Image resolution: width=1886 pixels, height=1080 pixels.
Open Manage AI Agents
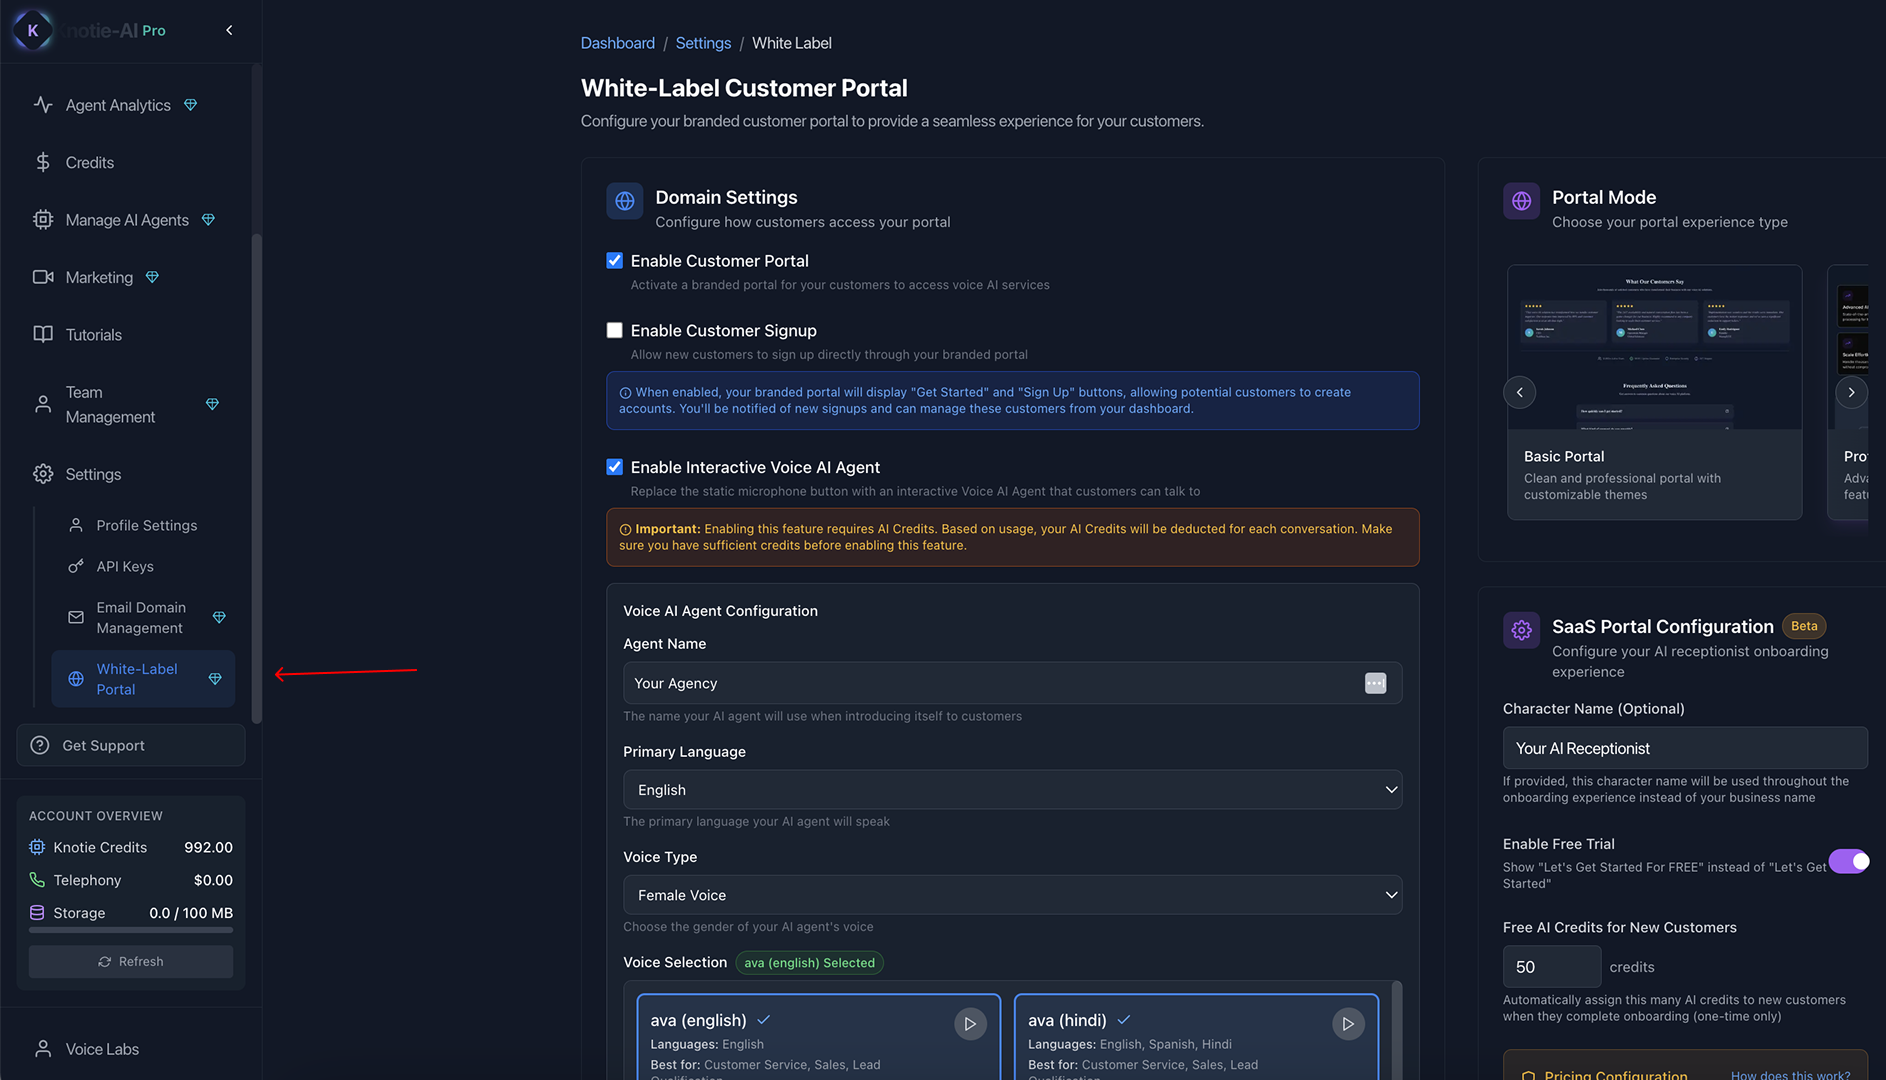click(127, 219)
